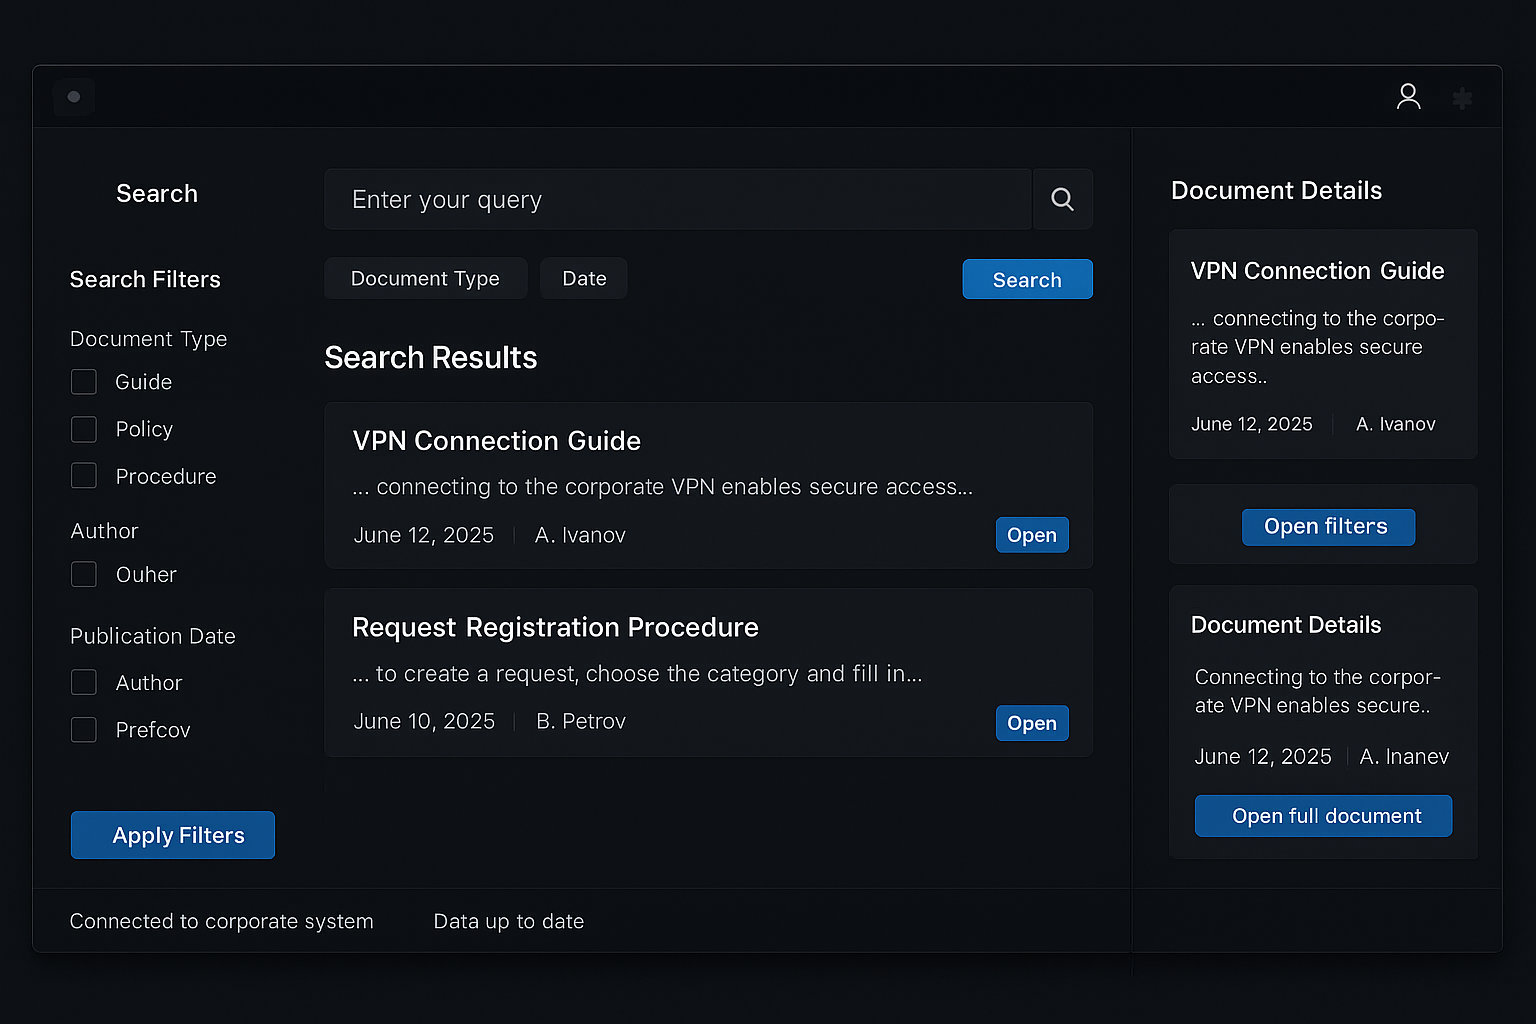Image resolution: width=1536 pixels, height=1024 pixels.
Task: Open the VPN Connection Guide result
Action: click(1032, 535)
